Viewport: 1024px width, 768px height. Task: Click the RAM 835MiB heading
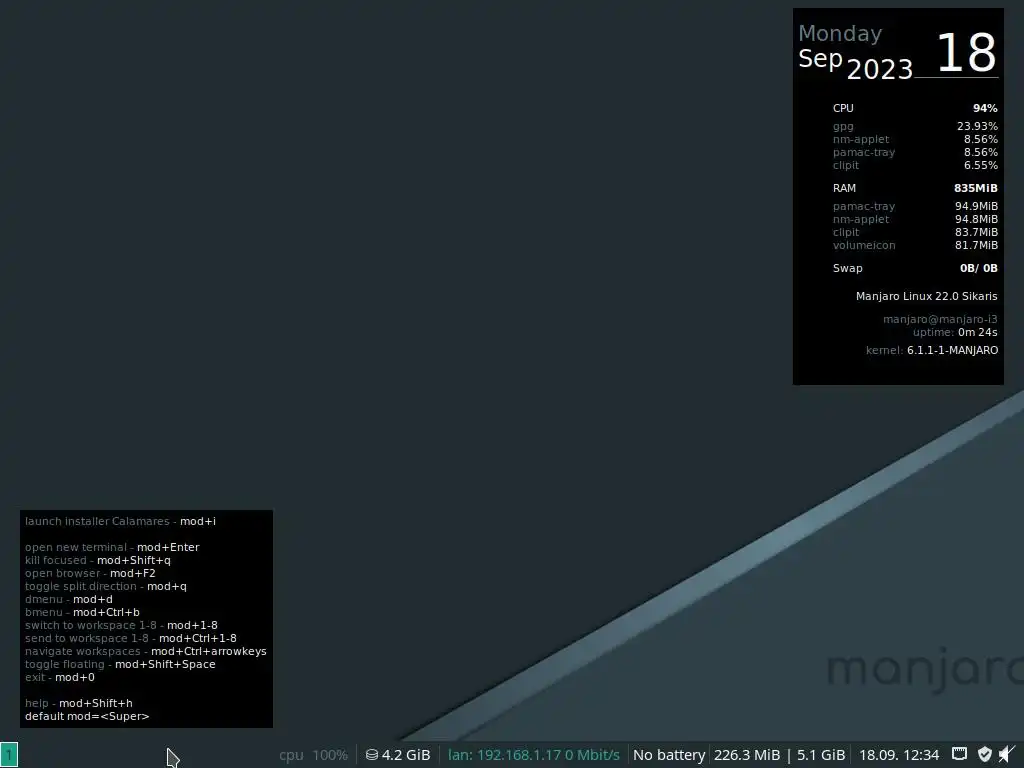915,188
